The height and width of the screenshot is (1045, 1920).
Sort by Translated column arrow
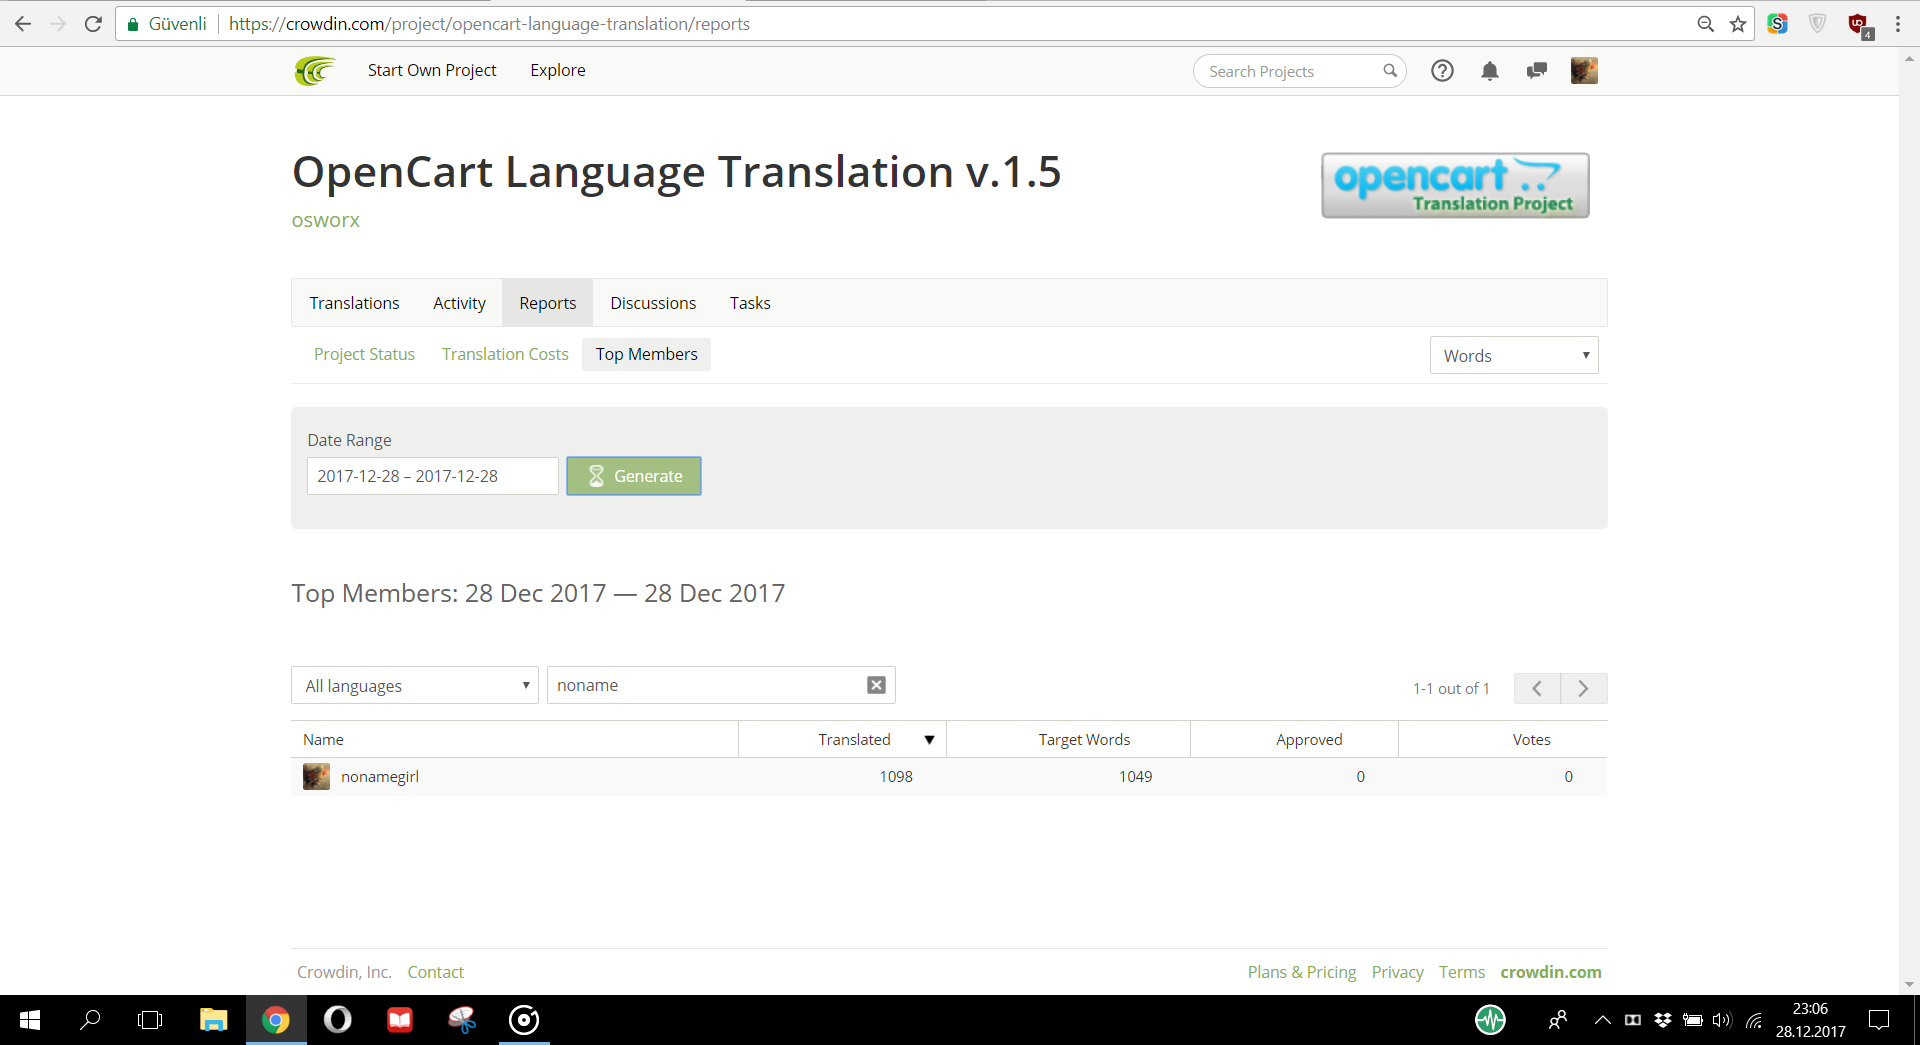click(929, 739)
